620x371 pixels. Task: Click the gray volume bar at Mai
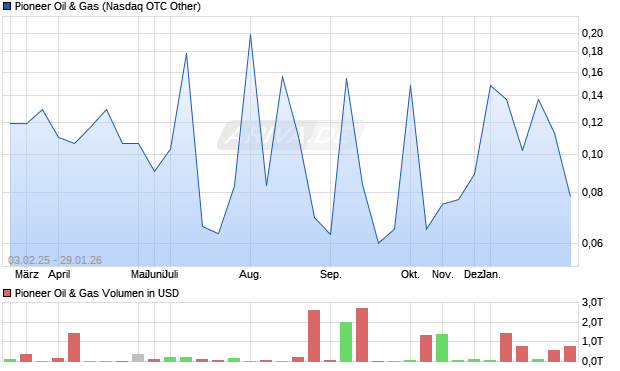pos(138,358)
